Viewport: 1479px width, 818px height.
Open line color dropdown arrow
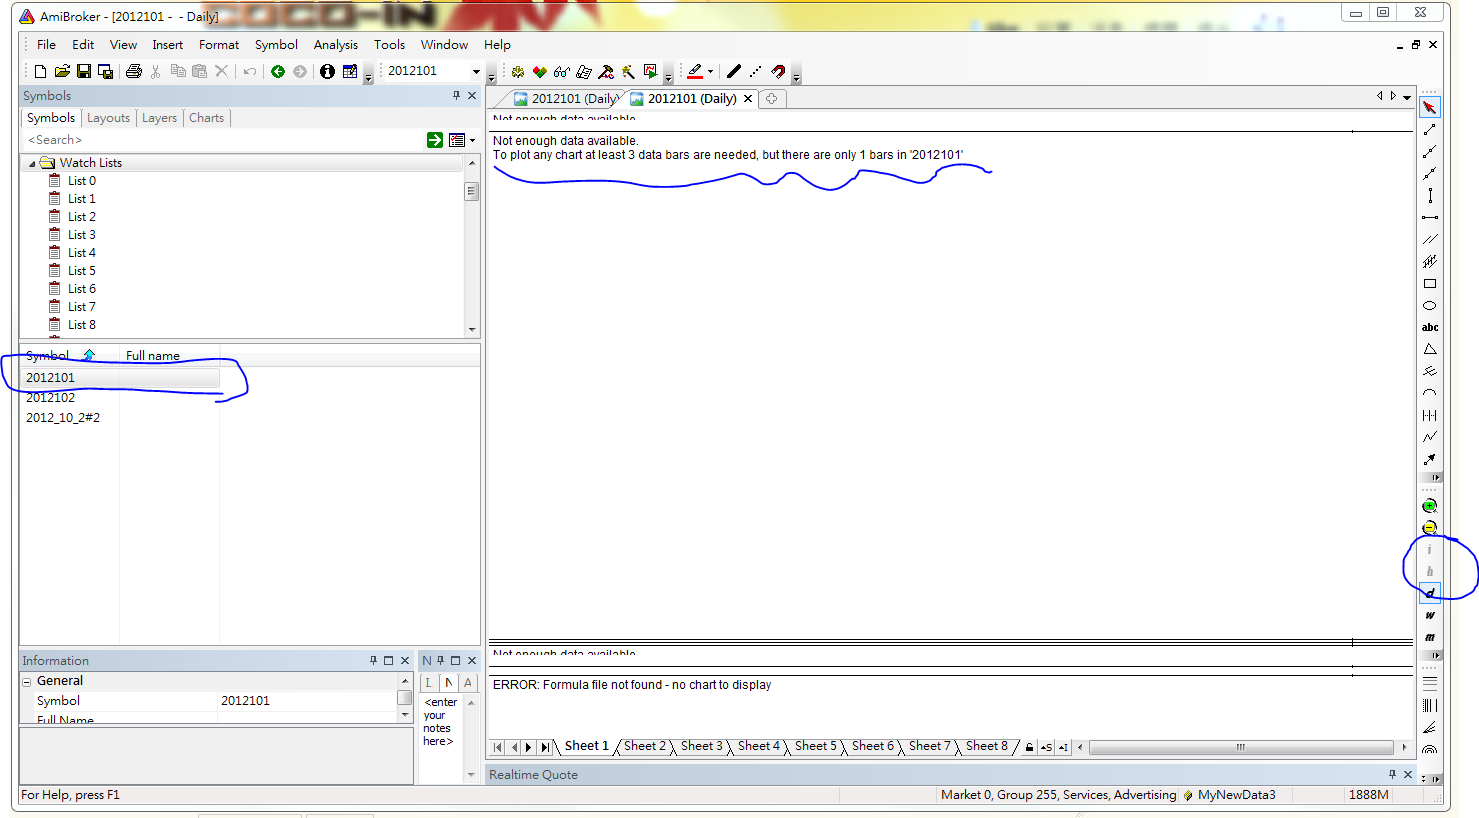(x=710, y=71)
